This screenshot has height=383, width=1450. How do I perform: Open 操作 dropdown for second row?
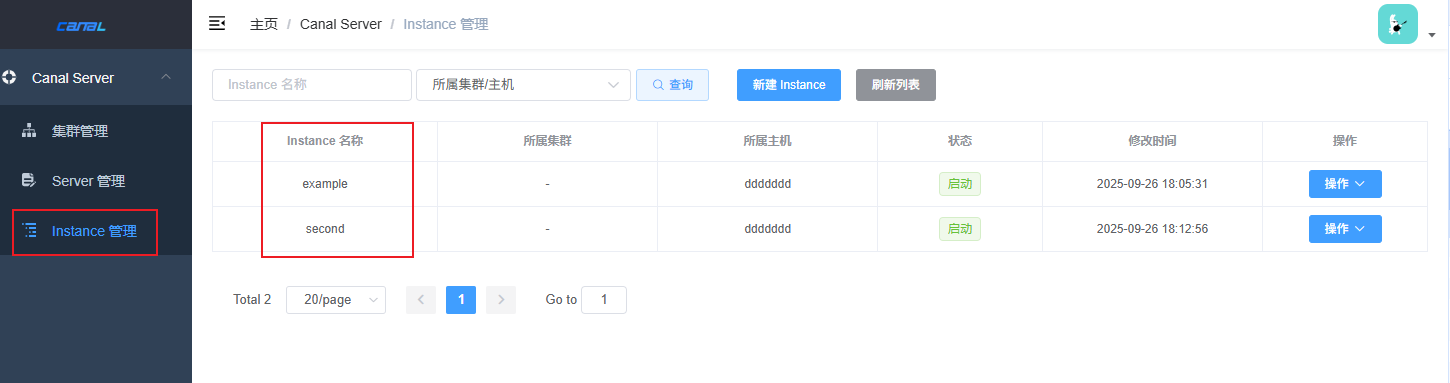[1345, 229]
